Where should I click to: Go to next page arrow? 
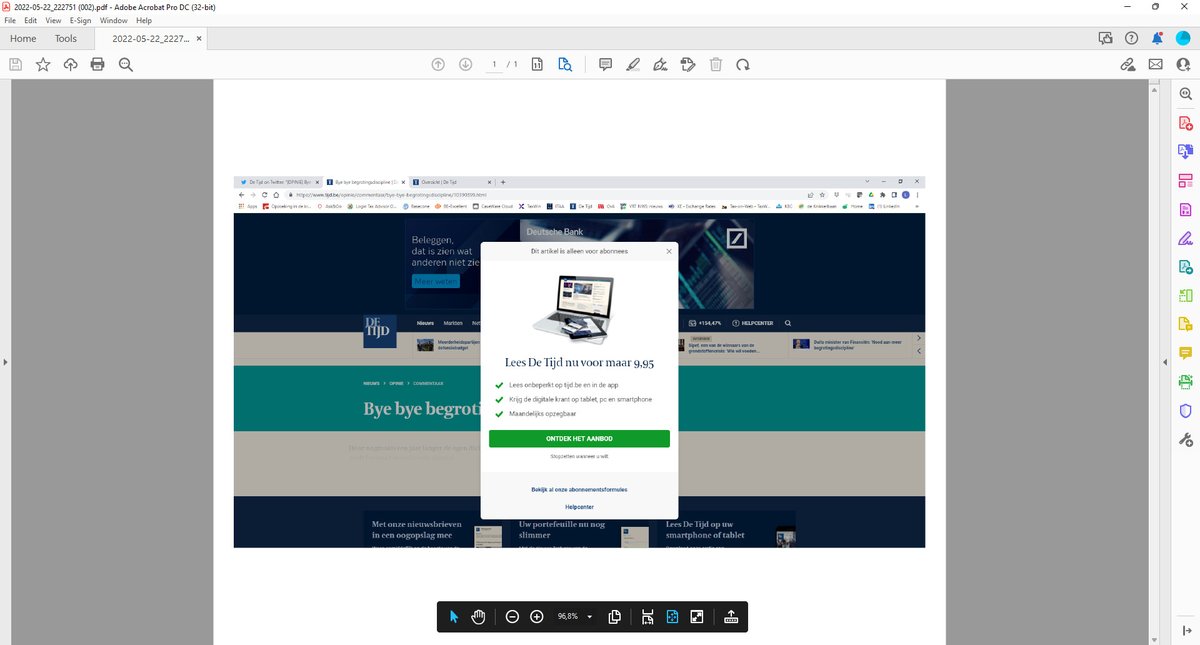(x=465, y=64)
